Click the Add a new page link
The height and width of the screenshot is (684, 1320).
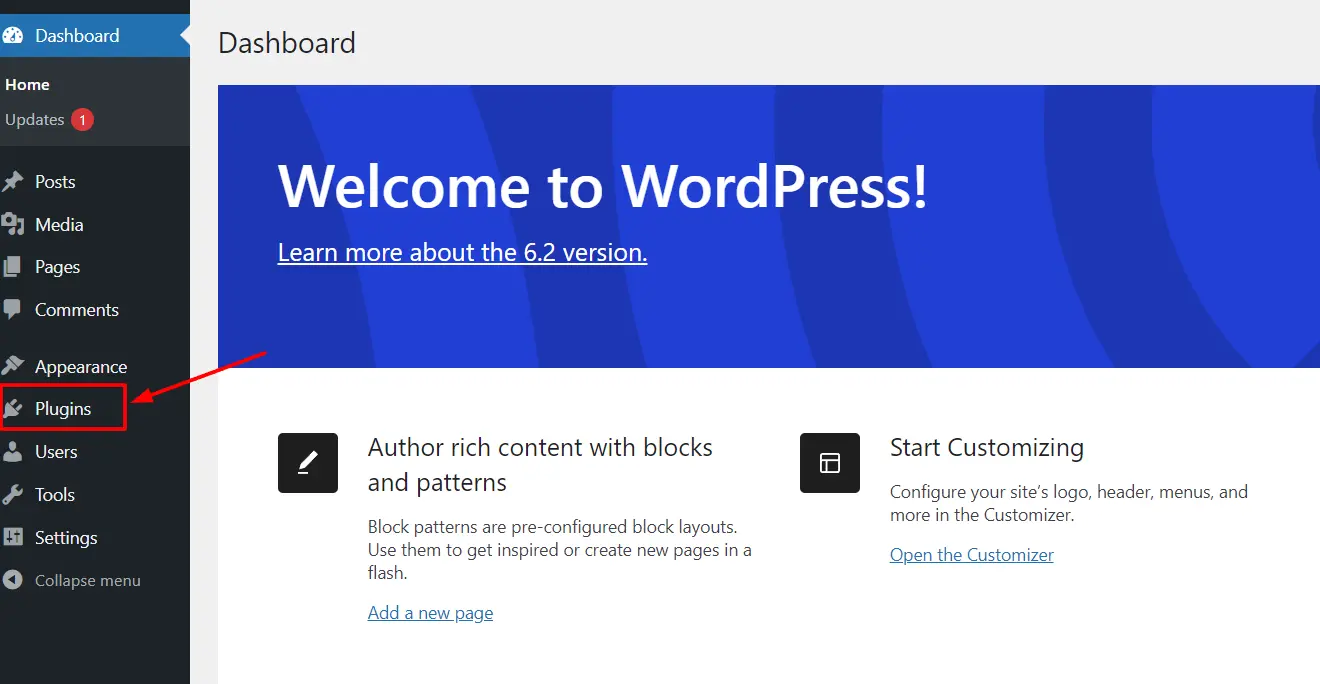point(430,613)
